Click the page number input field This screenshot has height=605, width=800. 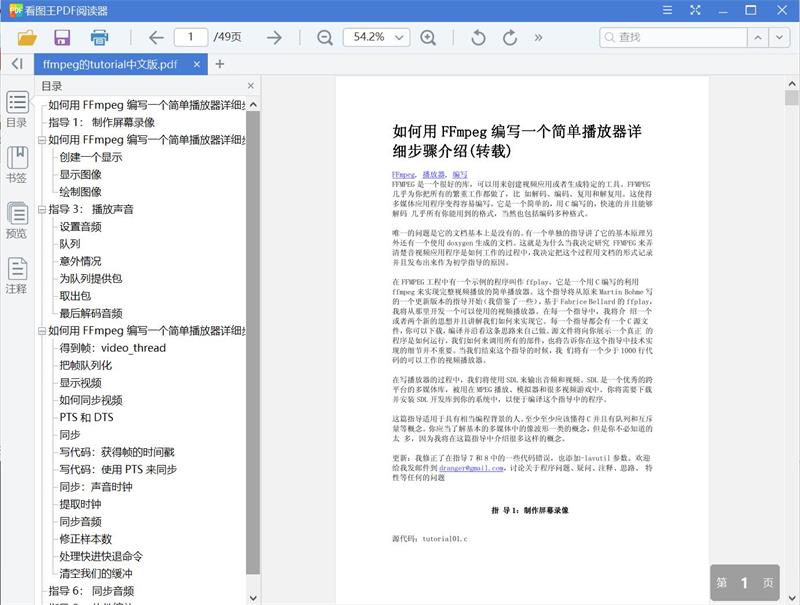(191, 37)
